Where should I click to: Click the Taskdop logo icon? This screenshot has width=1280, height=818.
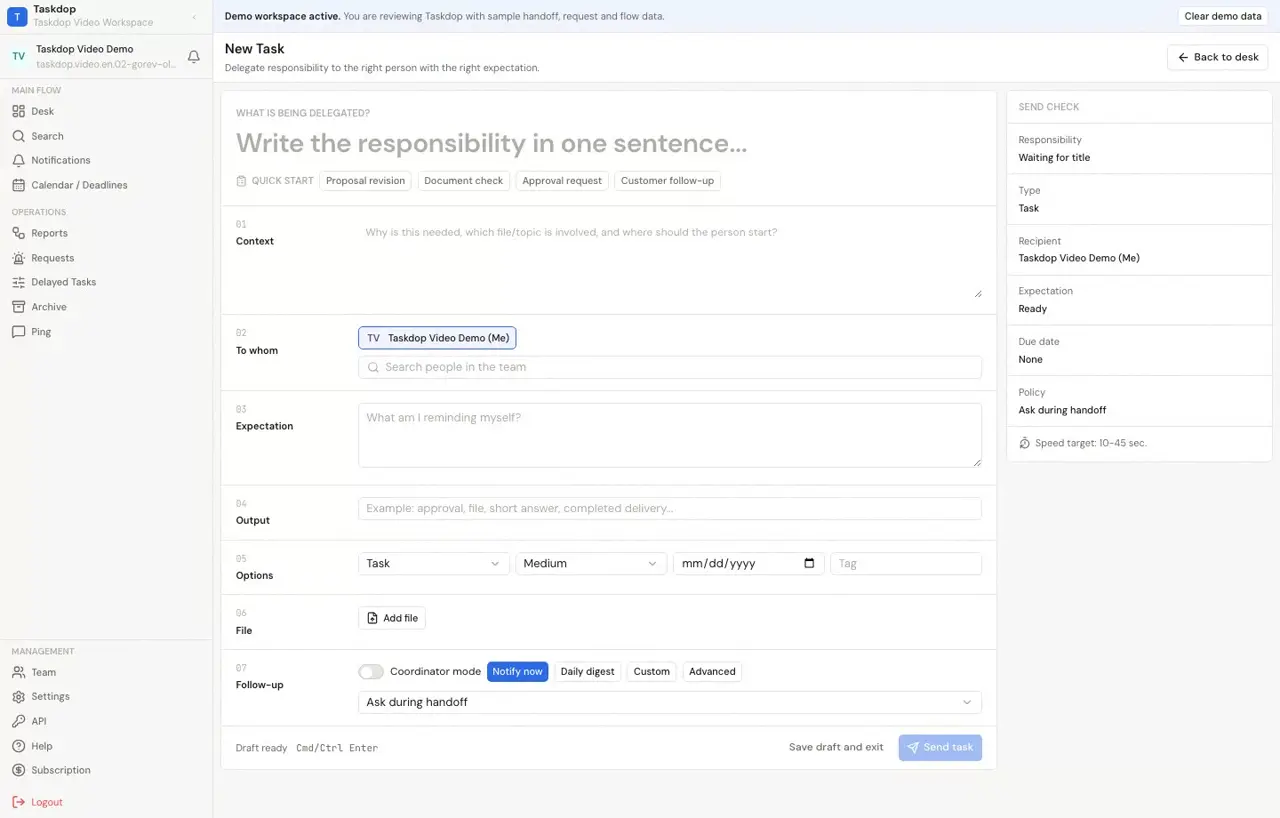click(x=17, y=15)
